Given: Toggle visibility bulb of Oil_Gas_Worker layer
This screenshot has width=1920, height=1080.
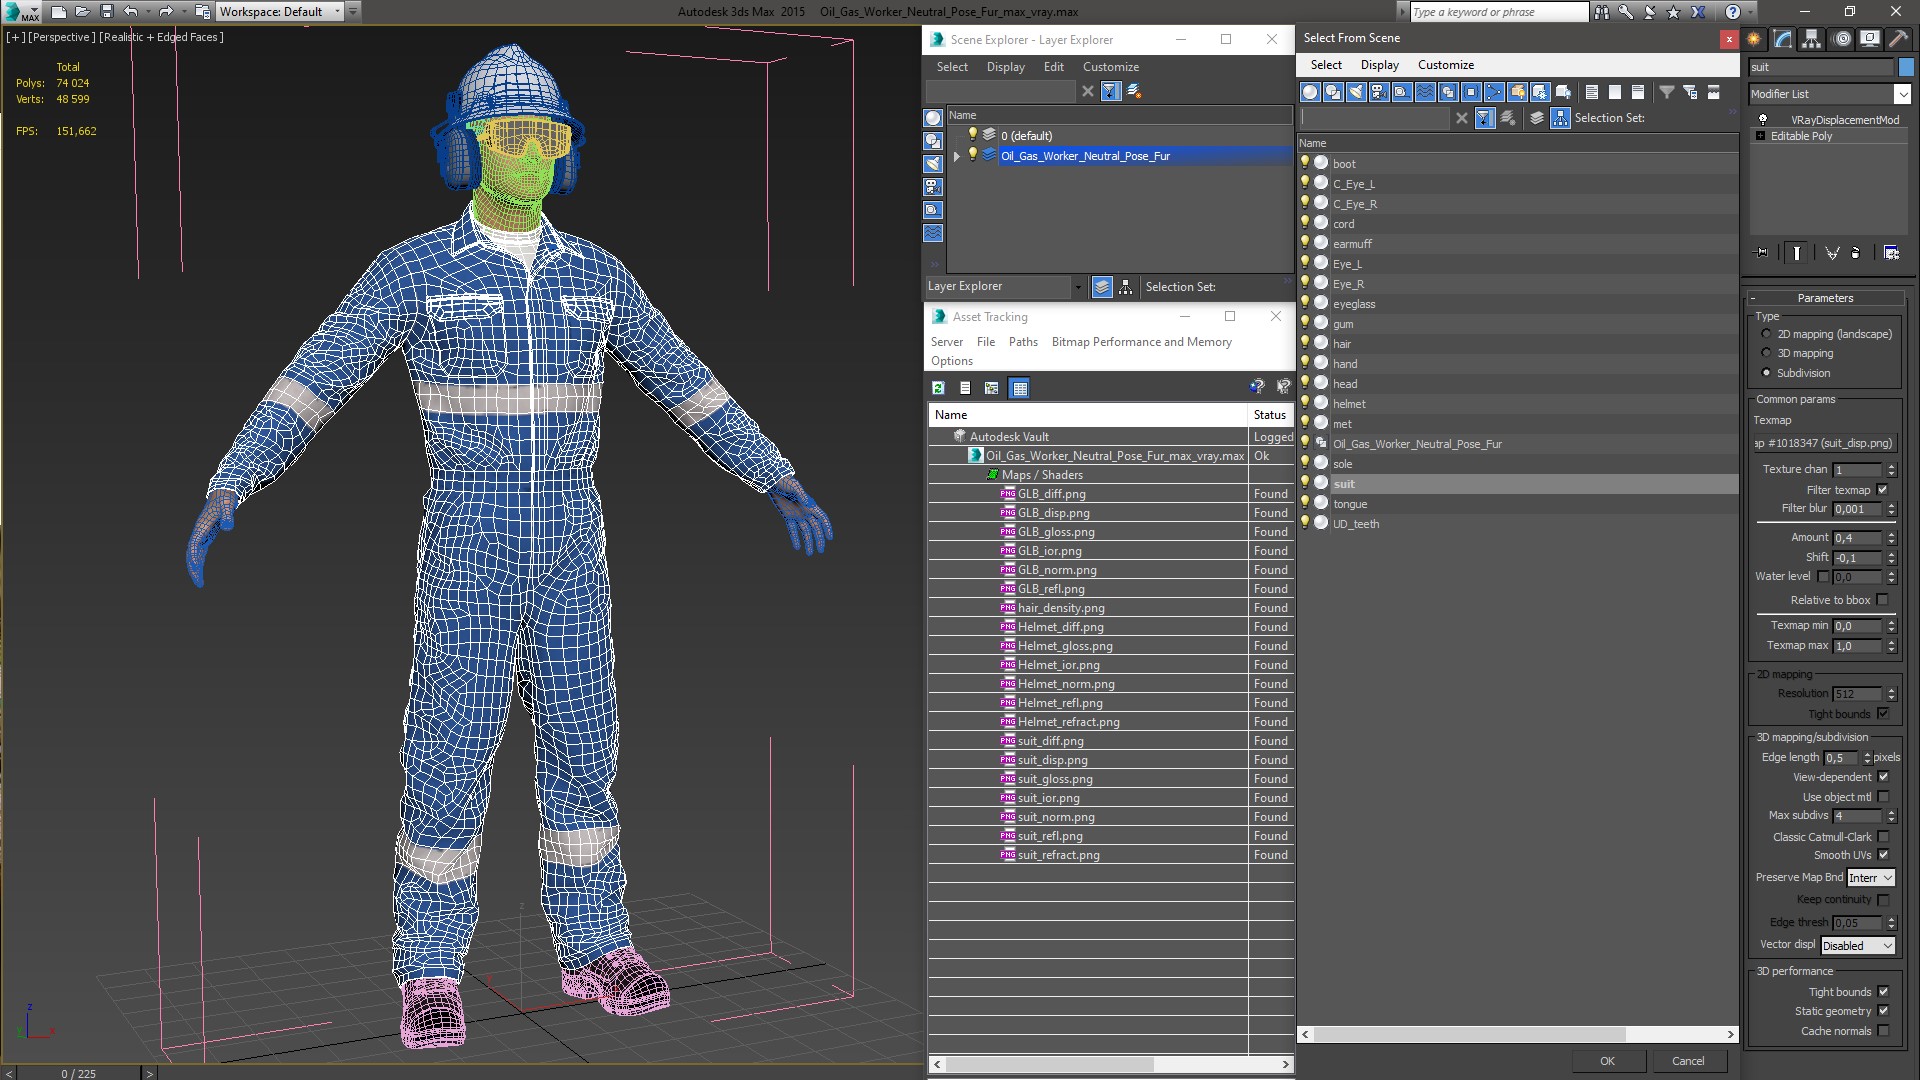Looking at the screenshot, I should click(972, 155).
